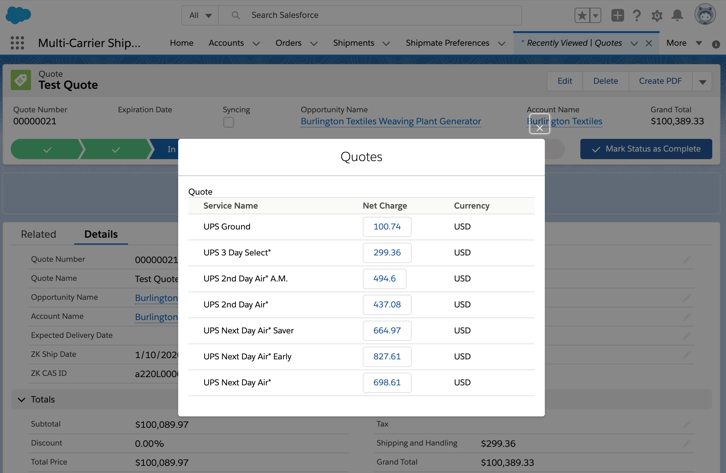This screenshot has height=473, width=726.
Task: Click the user avatar profile icon
Action: click(x=705, y=14)
